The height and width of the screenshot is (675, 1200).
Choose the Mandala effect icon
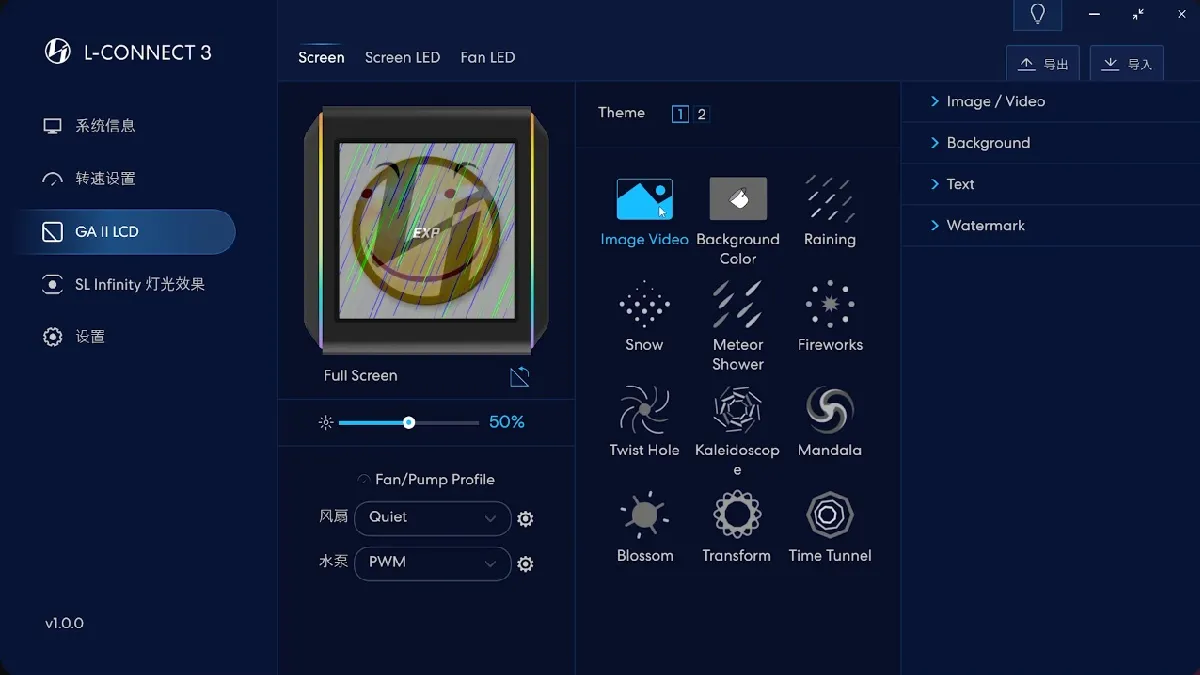click(x=830, y=410)
